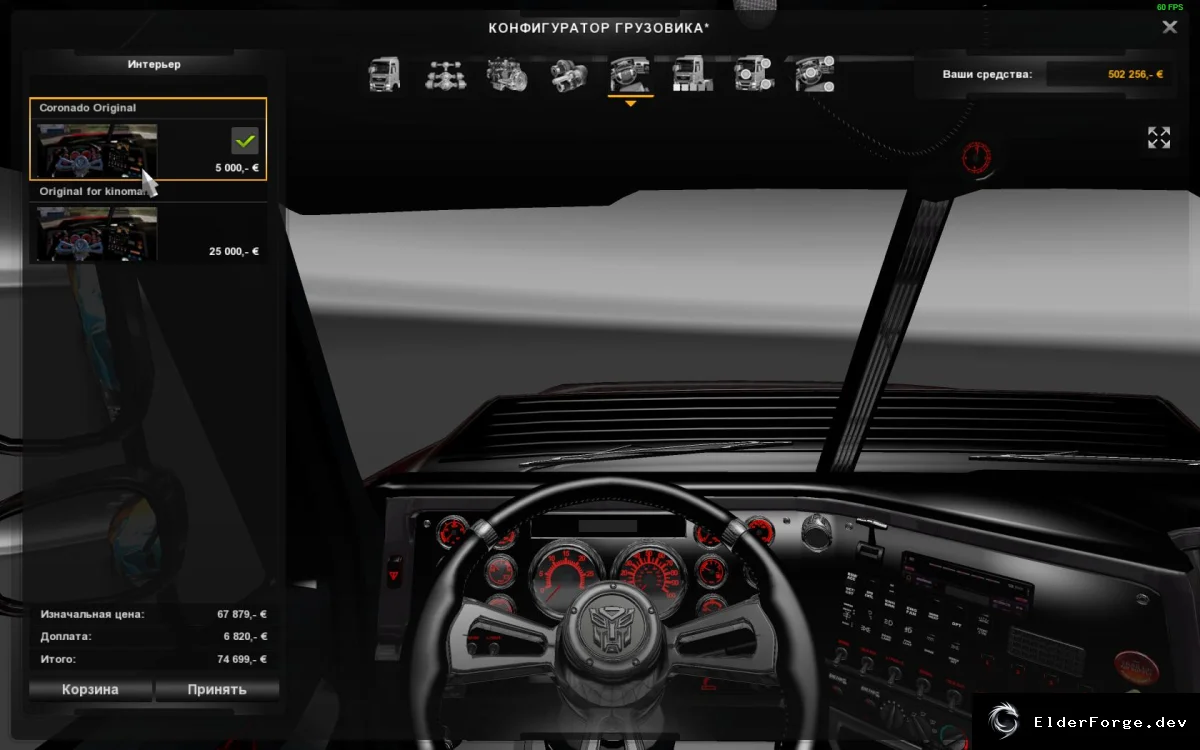
Task: Click the Корзина button
Action: point(90,689)
